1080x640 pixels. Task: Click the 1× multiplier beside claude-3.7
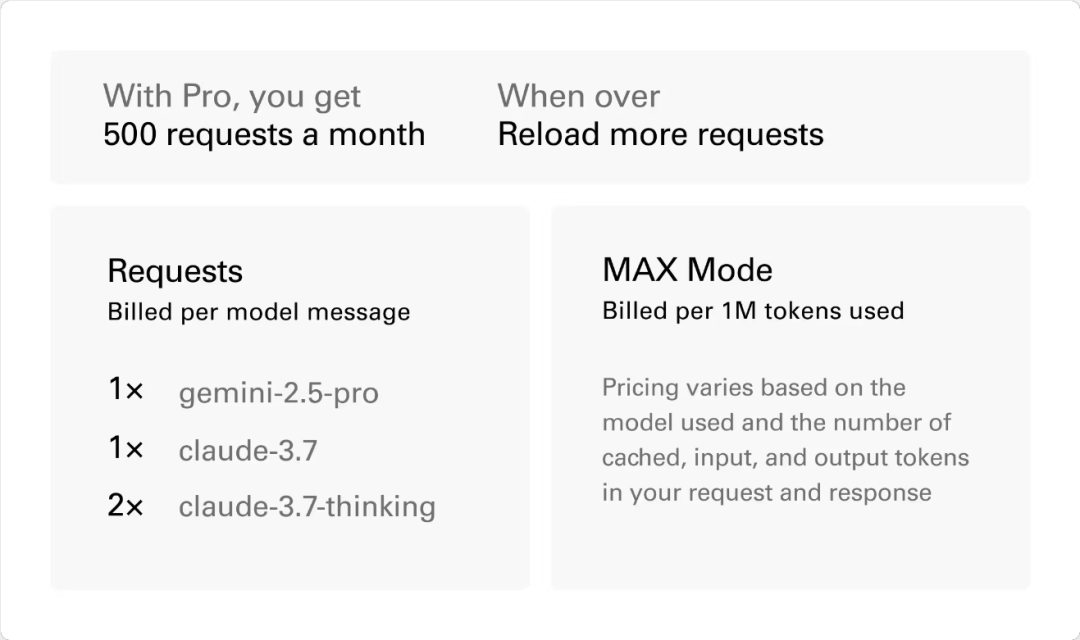126,449
